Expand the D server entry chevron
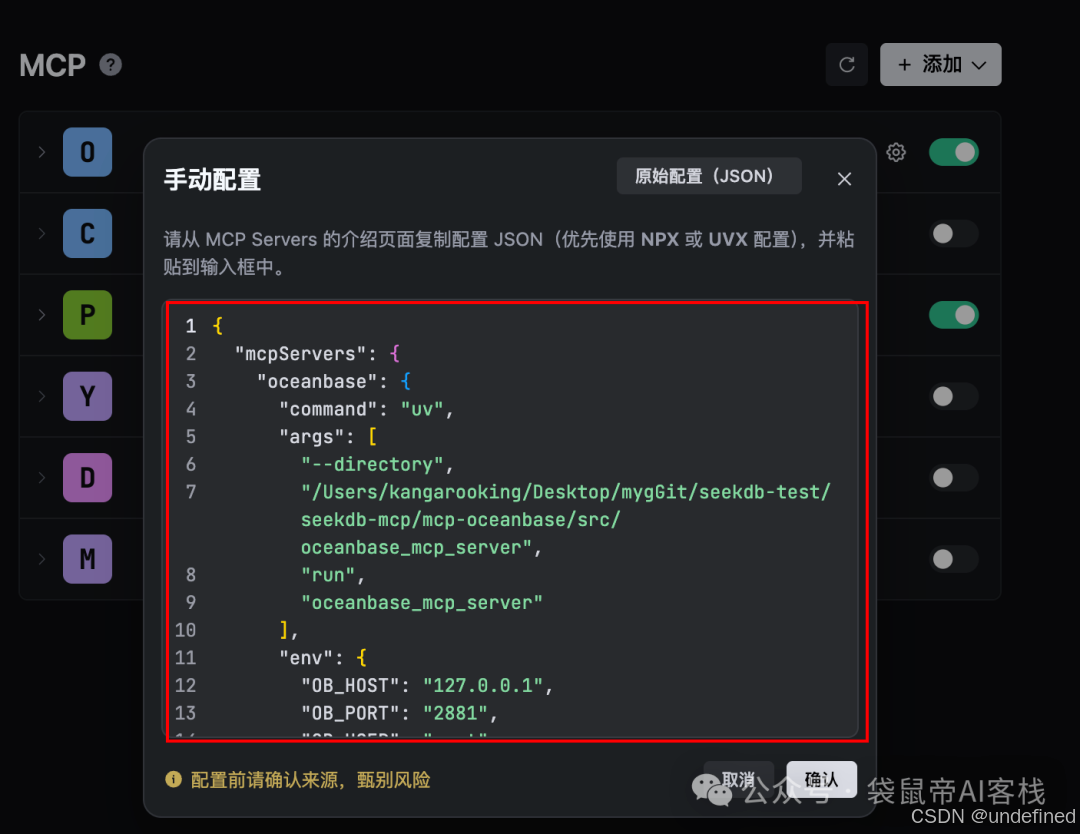Screen dimensions: 1080x834 tap(40, 477)
